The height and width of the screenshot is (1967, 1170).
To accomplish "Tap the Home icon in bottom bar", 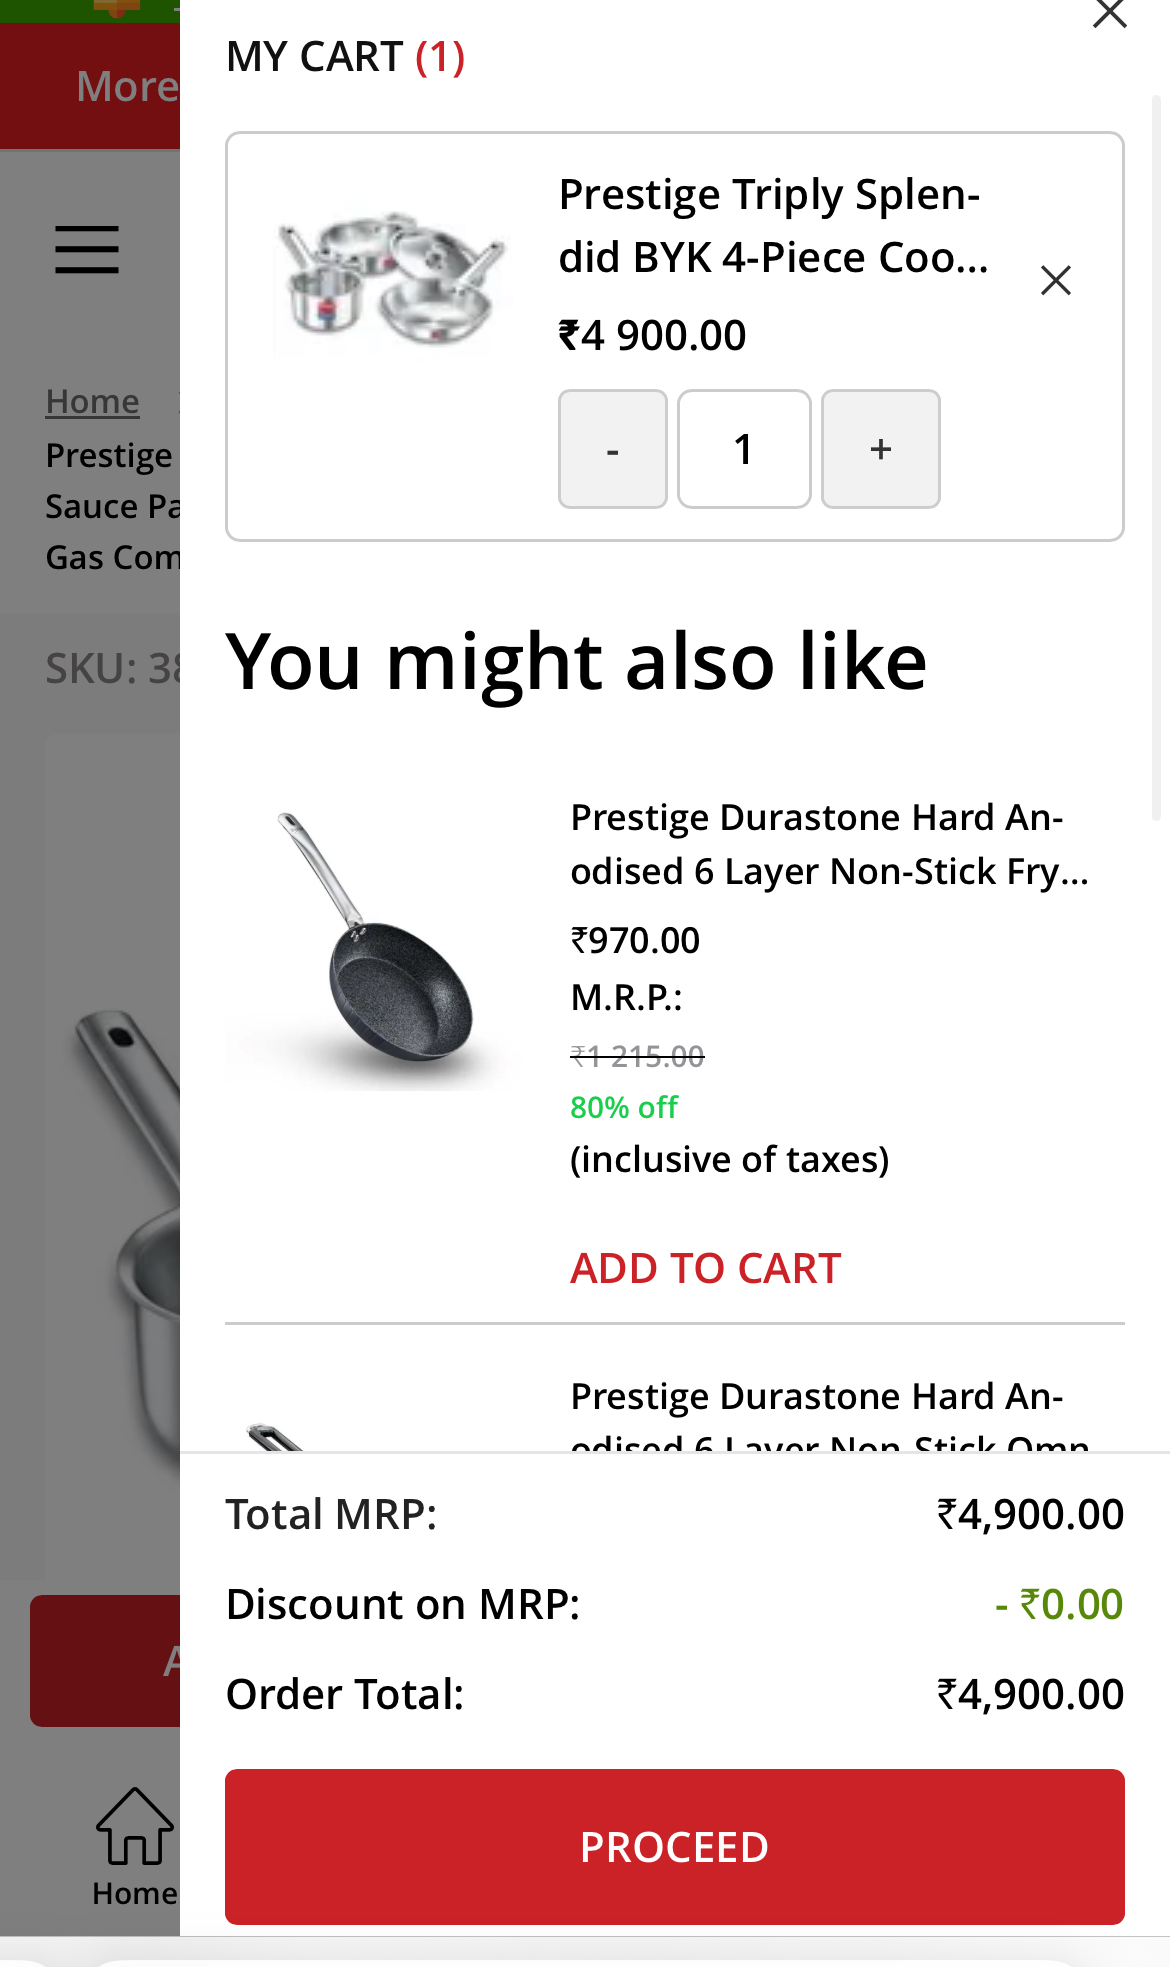I will coord(134,1846).
